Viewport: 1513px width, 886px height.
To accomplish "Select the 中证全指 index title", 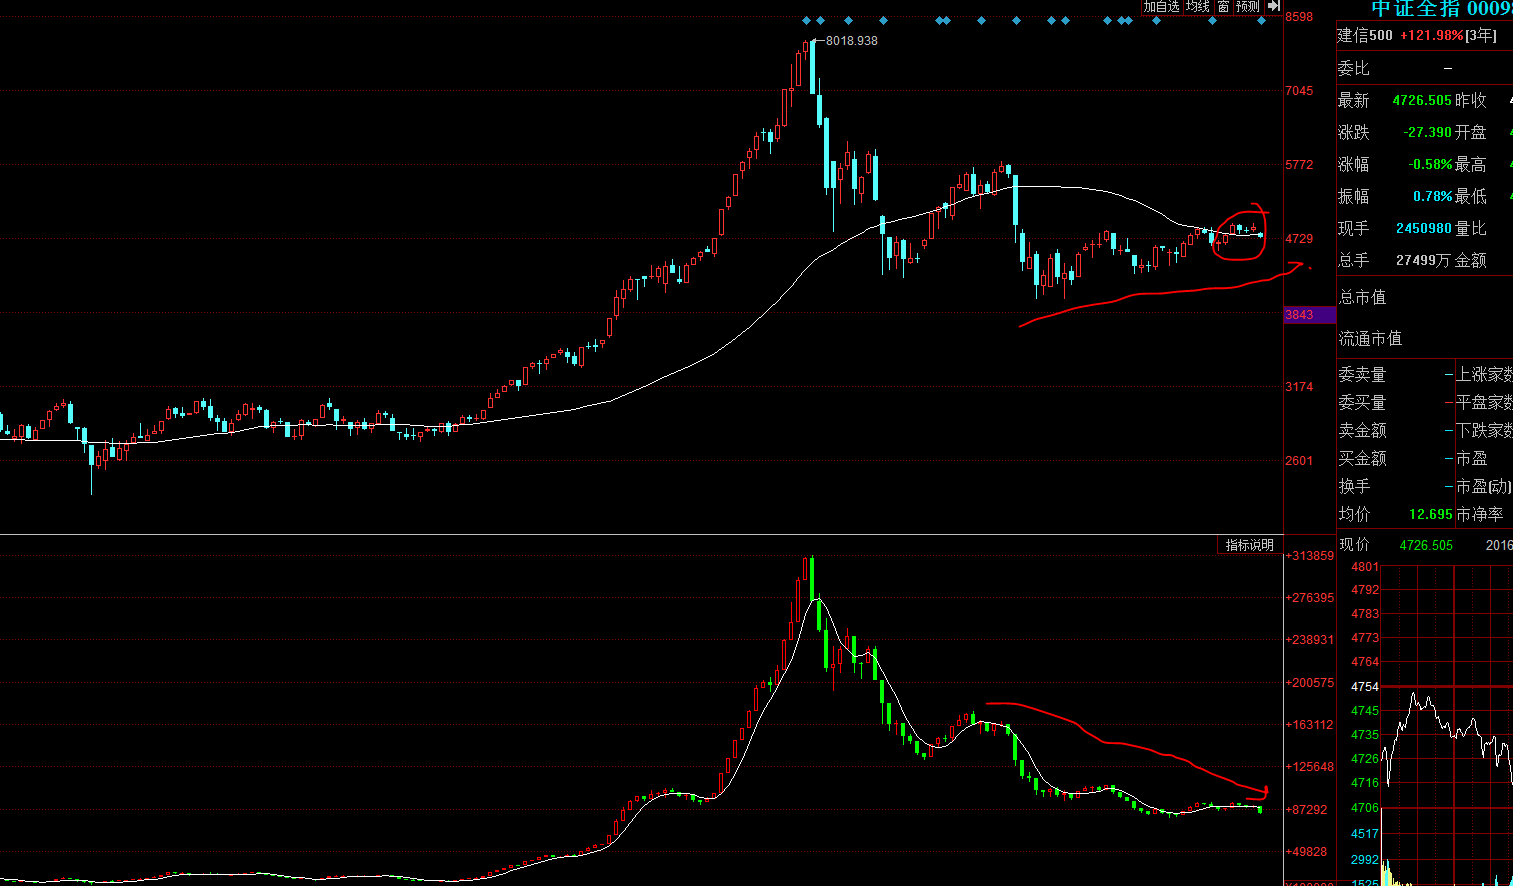I will pyautogui.click(x=1415, y=9).
